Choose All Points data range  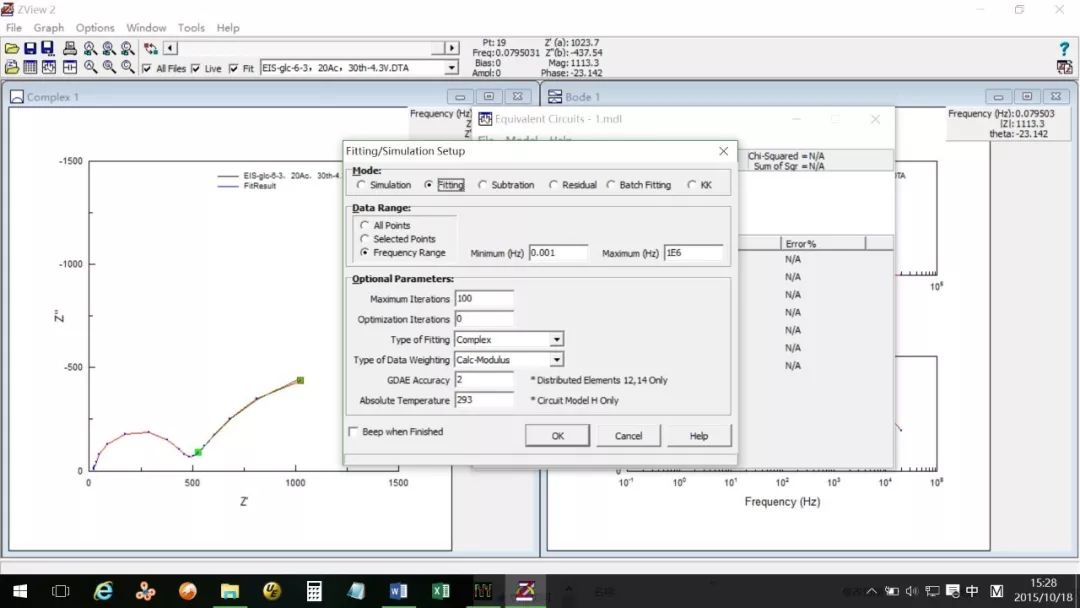coord(365,225)
